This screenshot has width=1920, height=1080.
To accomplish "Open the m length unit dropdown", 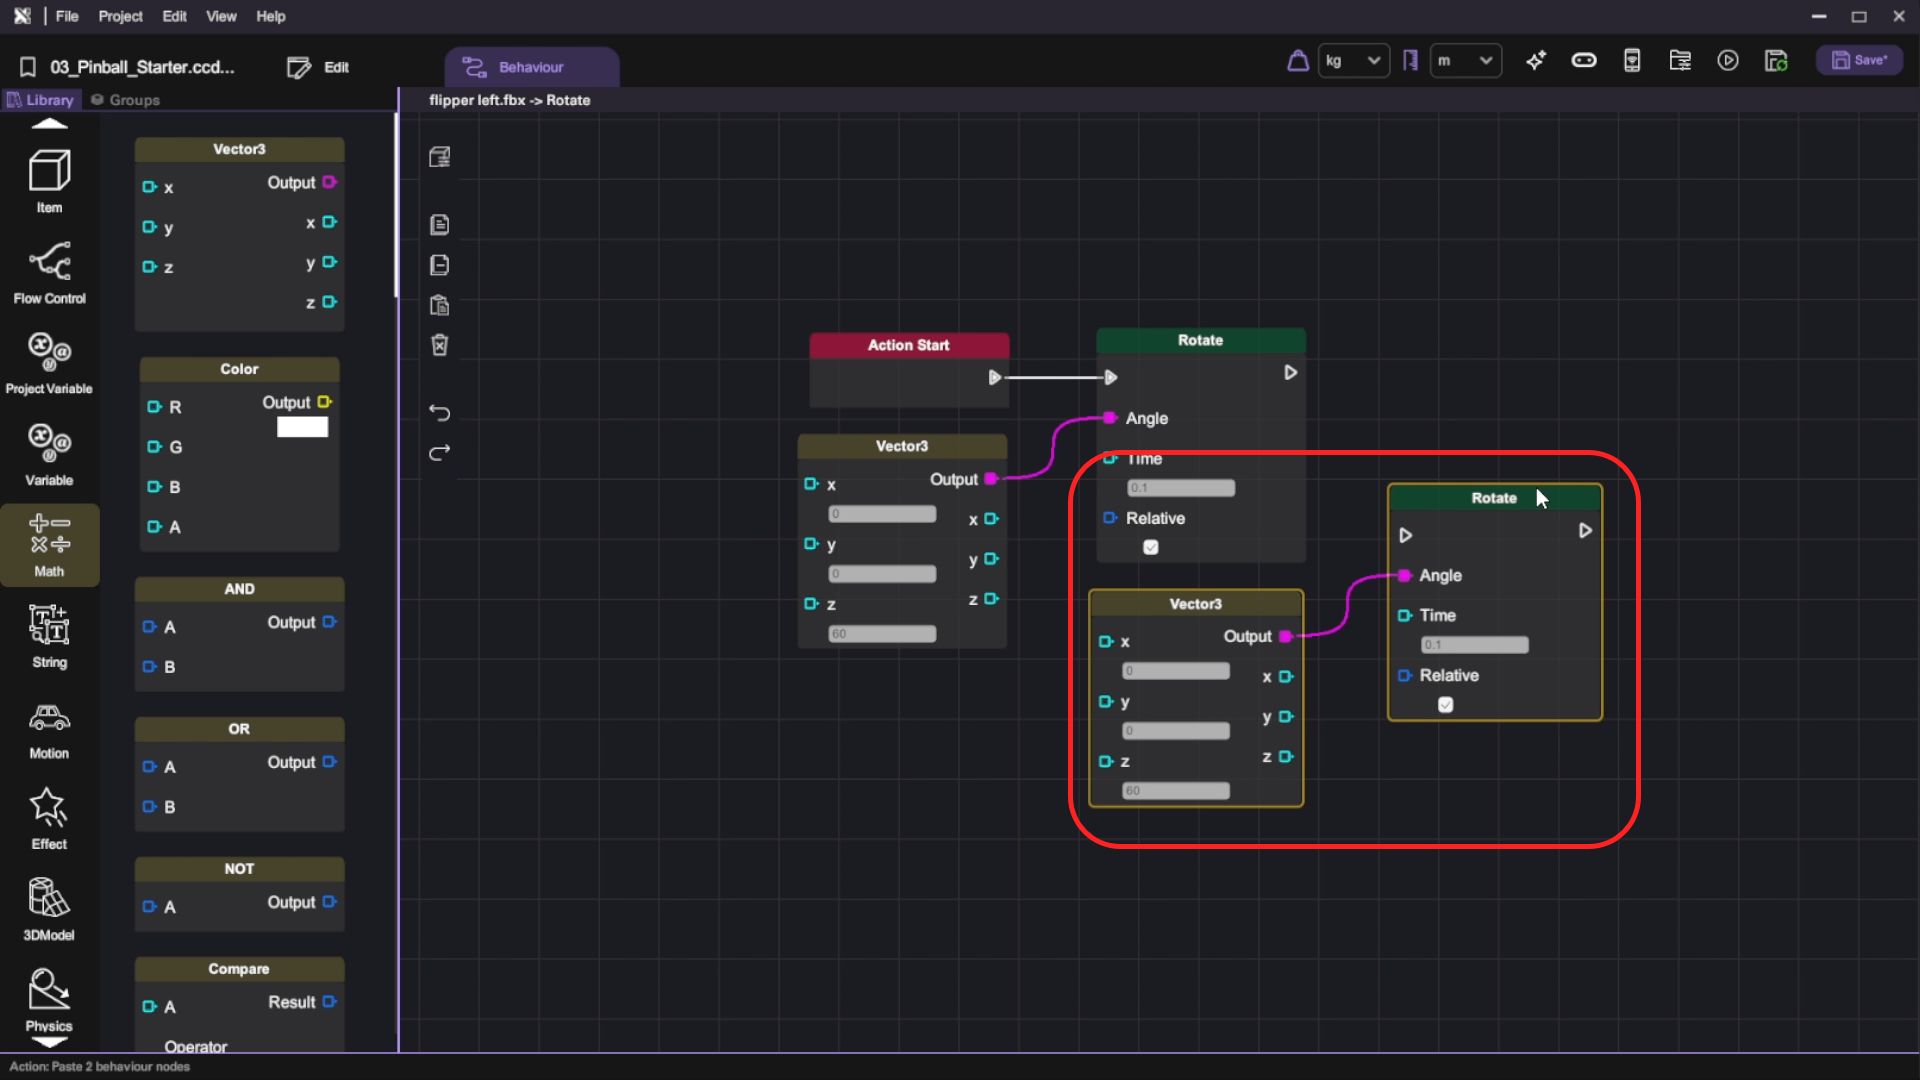I will coord(1464,61).
